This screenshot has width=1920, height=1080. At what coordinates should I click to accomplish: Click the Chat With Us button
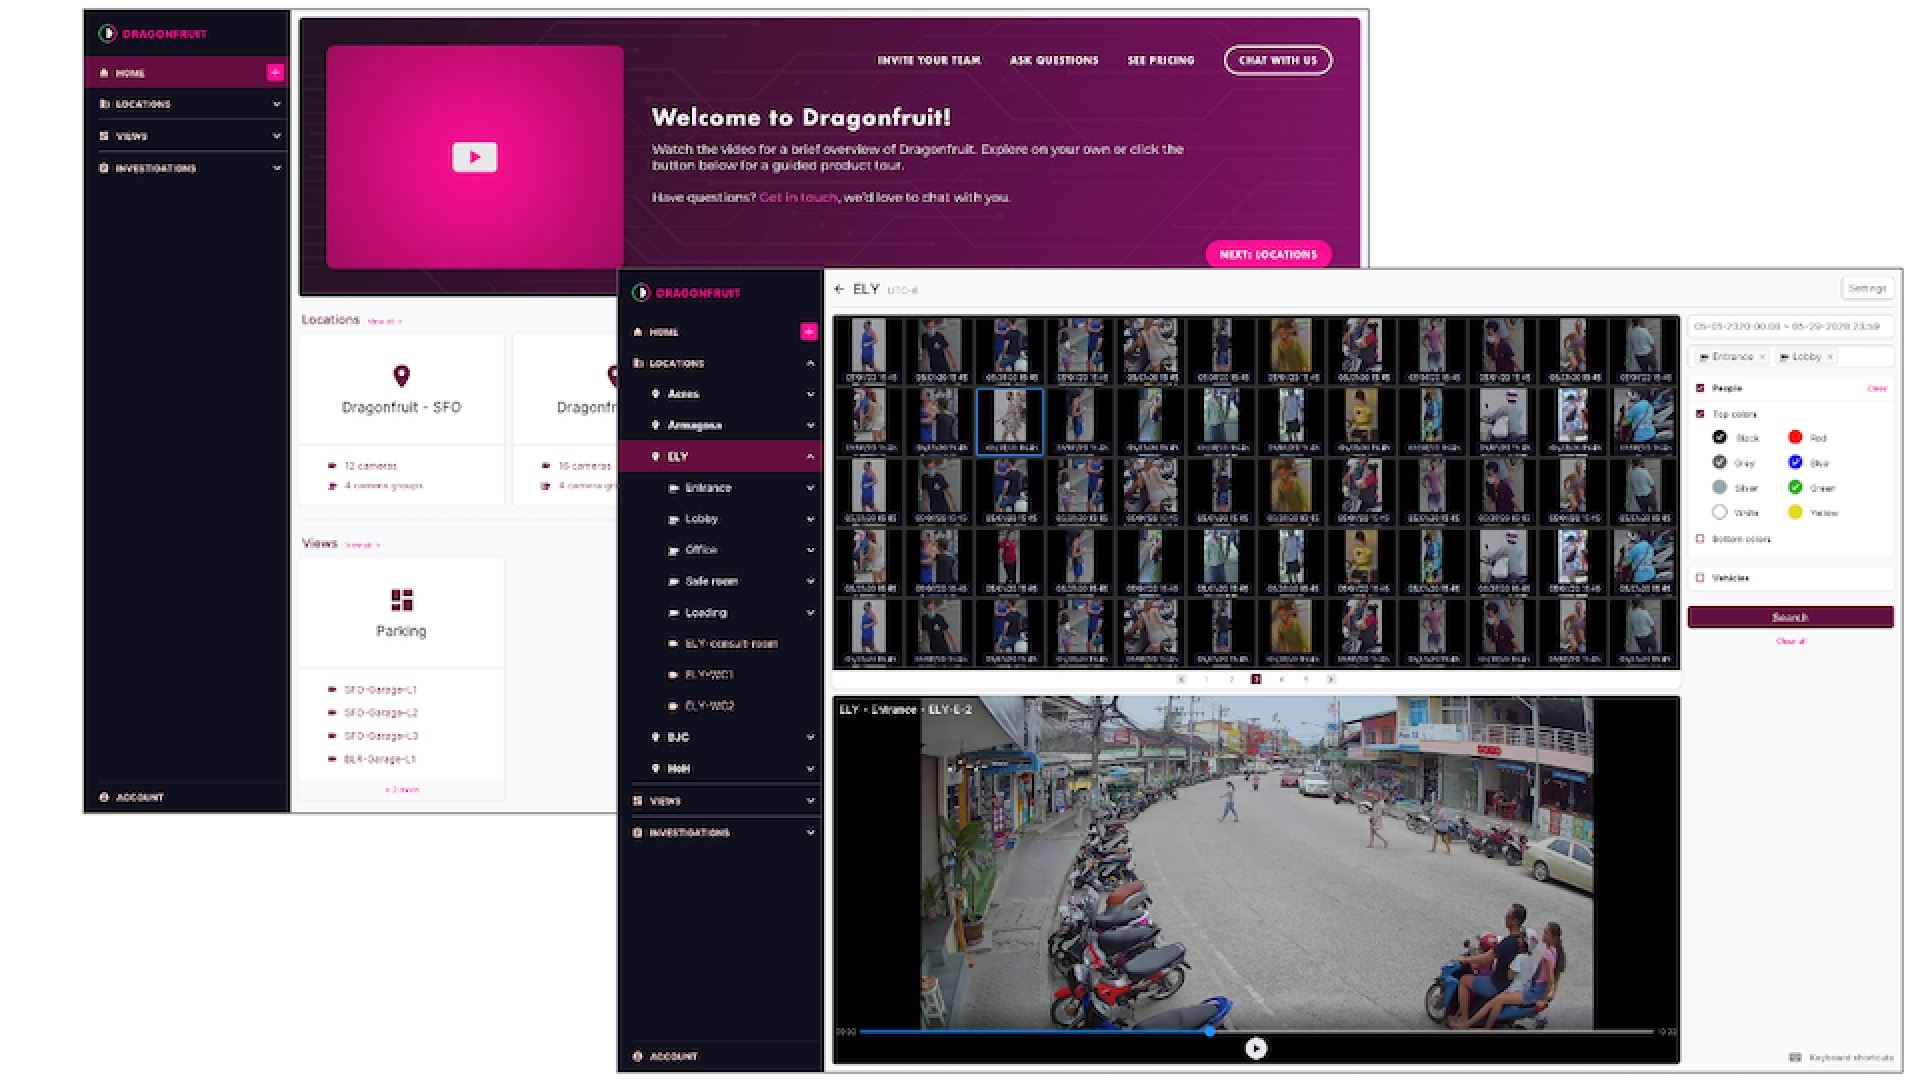click(1278, 60)
